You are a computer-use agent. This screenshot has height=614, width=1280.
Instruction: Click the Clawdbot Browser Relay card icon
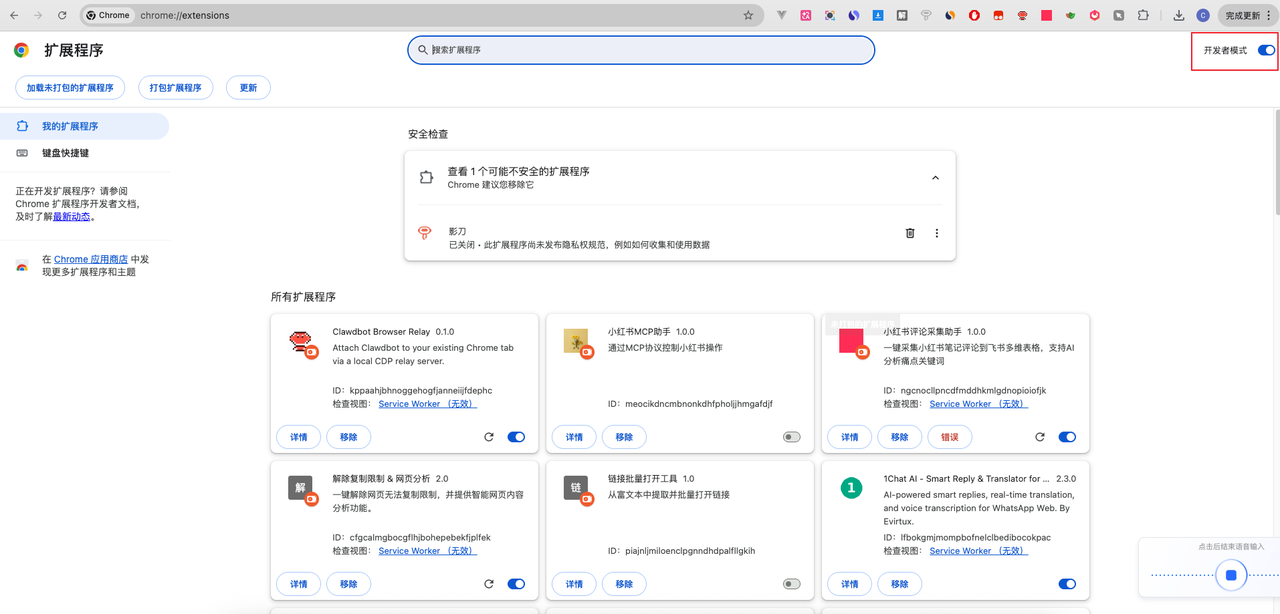(x=301, y=343)
